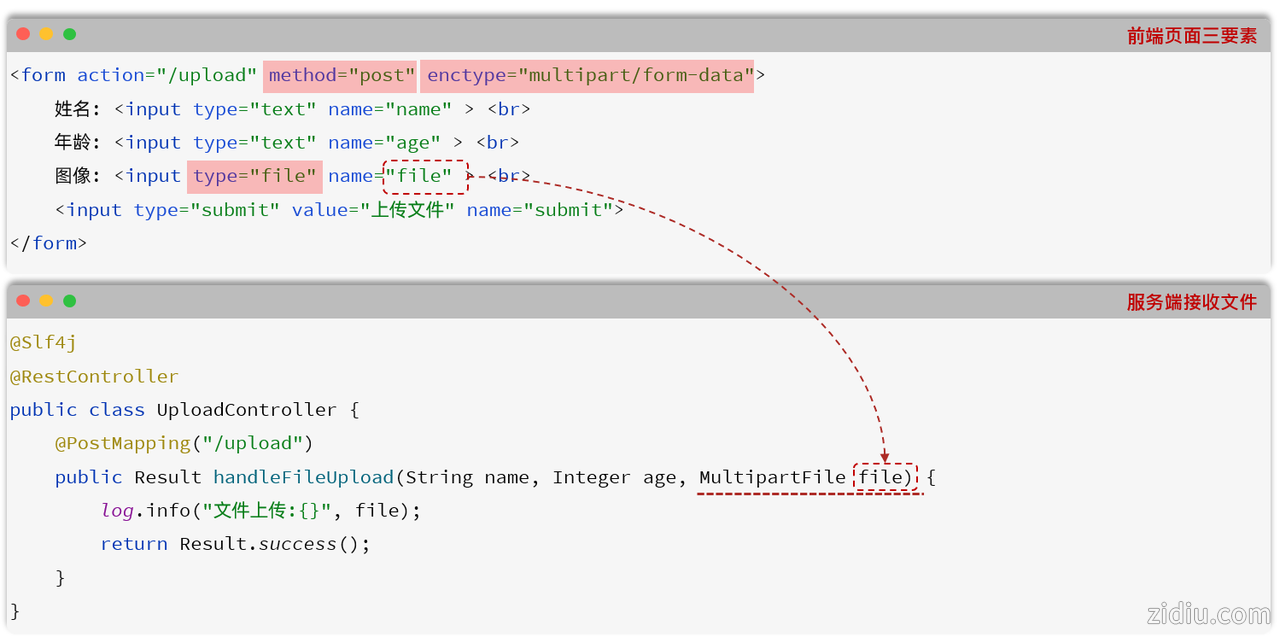This screenshot has width=1280, height=637.
Task: Click the highlighted type="file" attribute
Action: [x=255, y=177]
